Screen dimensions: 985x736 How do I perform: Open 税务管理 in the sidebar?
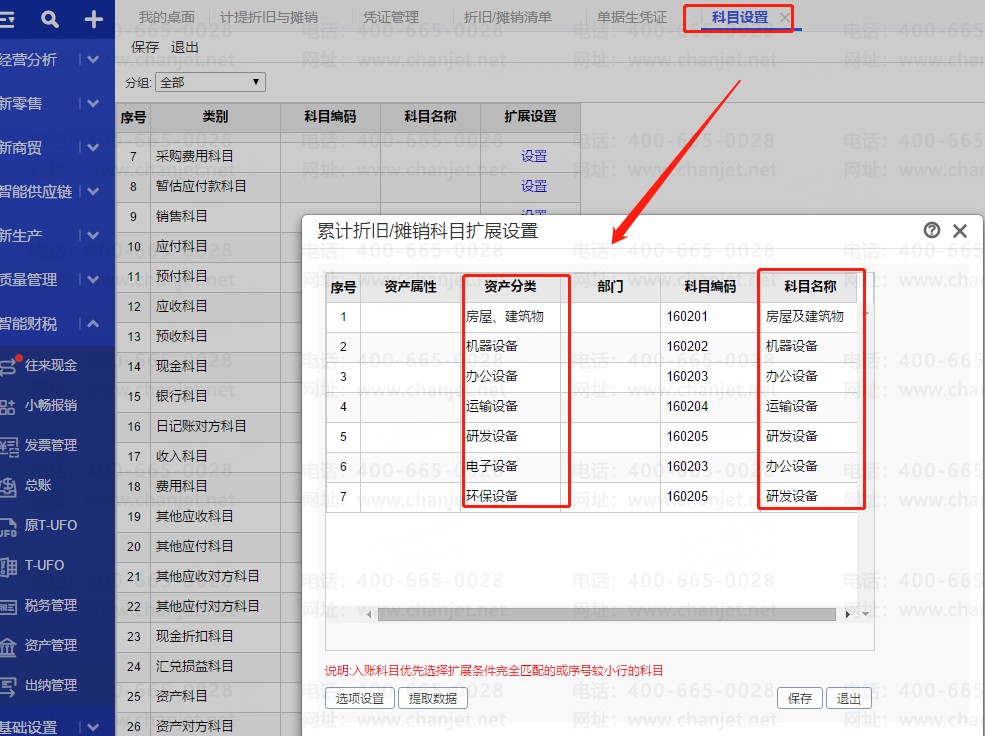pyautogui.click(x=50, y=605)
